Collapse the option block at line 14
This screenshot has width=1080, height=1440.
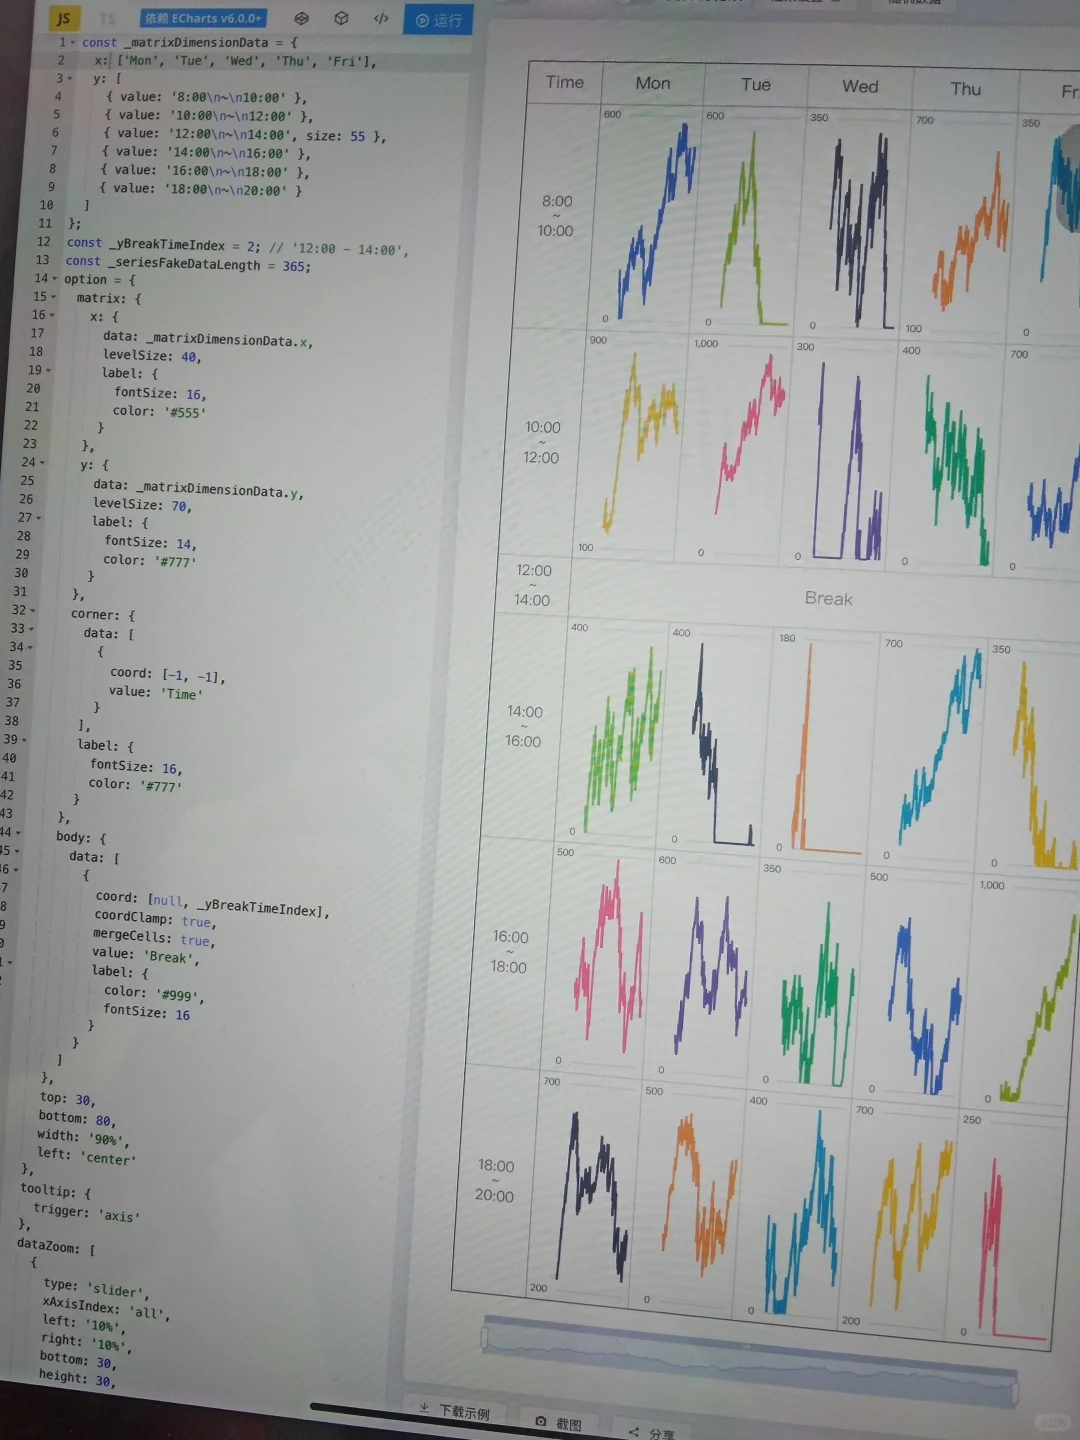coord(55,278)
